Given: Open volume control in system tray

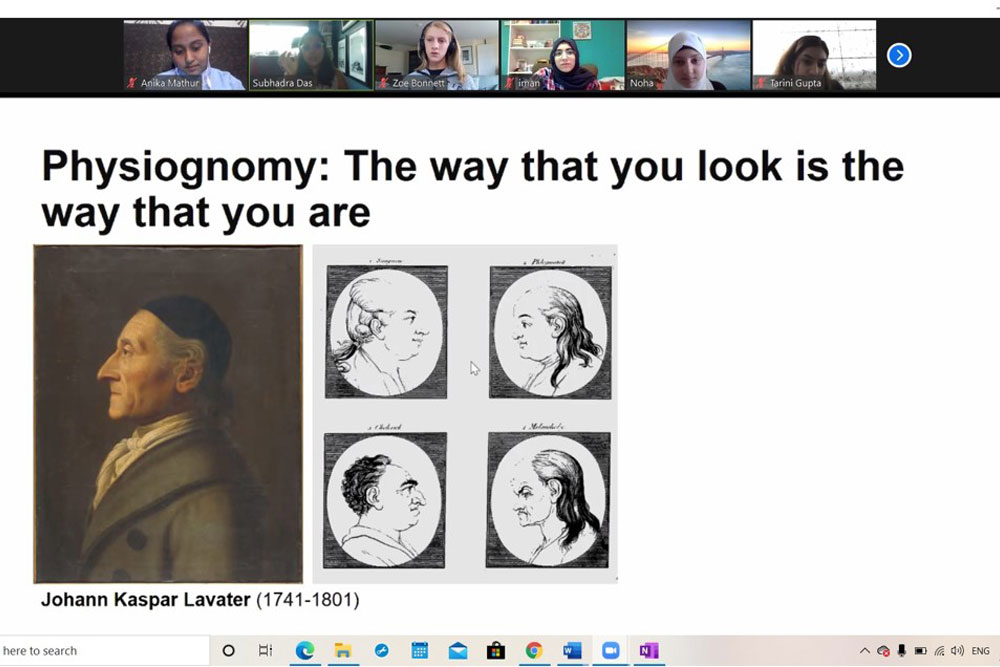Looking at the screenshot, I should pyautogui.click(x=957, y=651).
